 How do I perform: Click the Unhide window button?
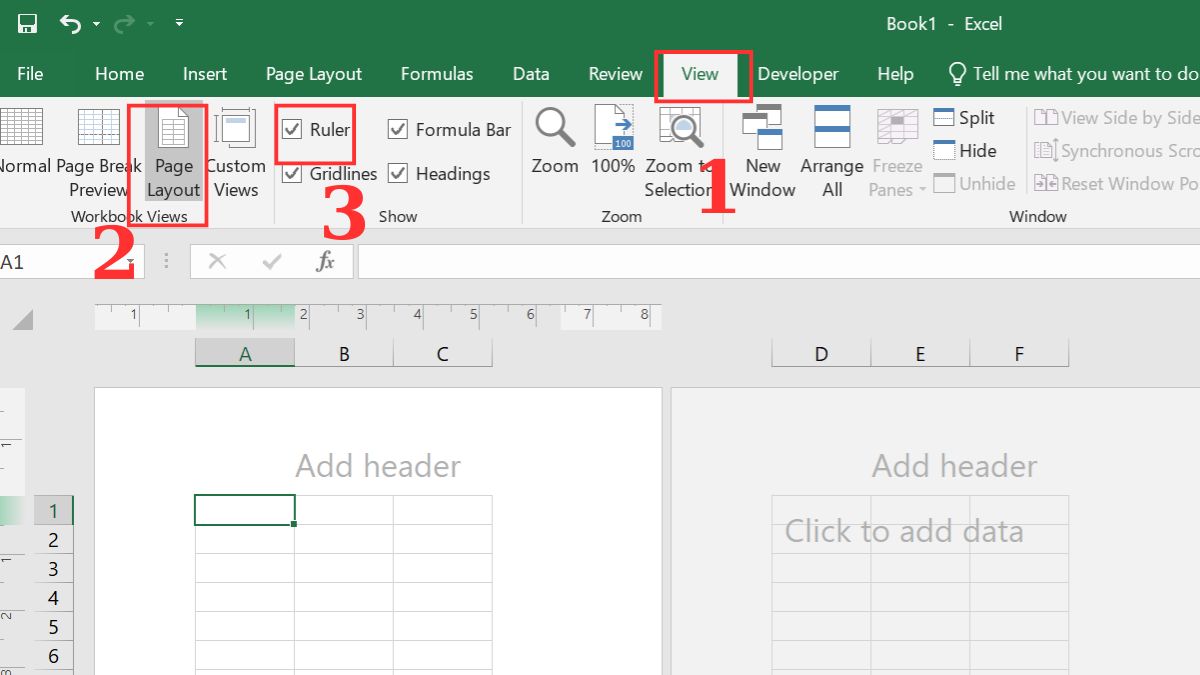click(974, 184)
